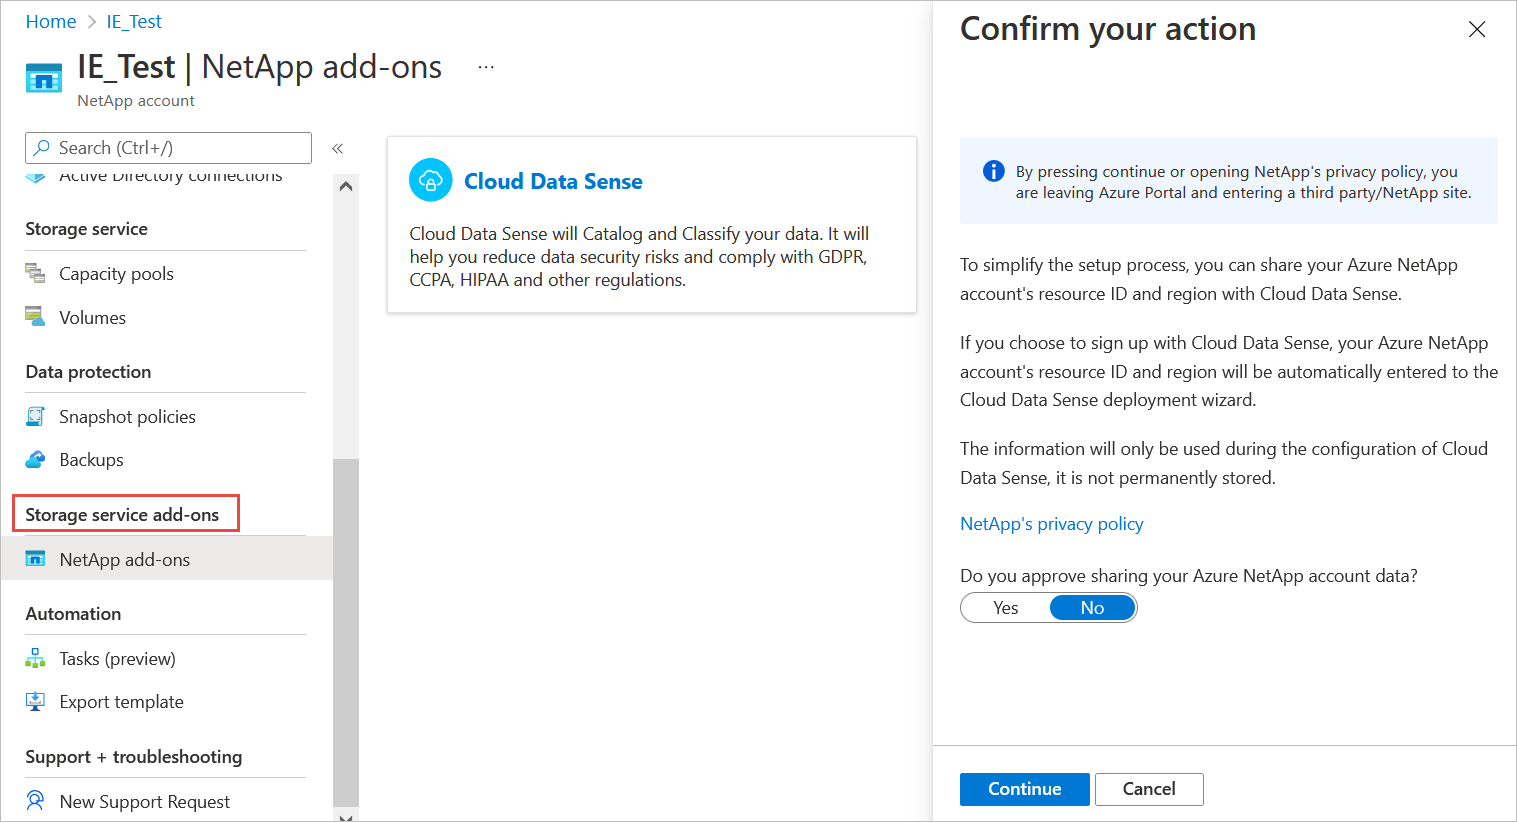Click the New Support Request icon

point(35,801)
